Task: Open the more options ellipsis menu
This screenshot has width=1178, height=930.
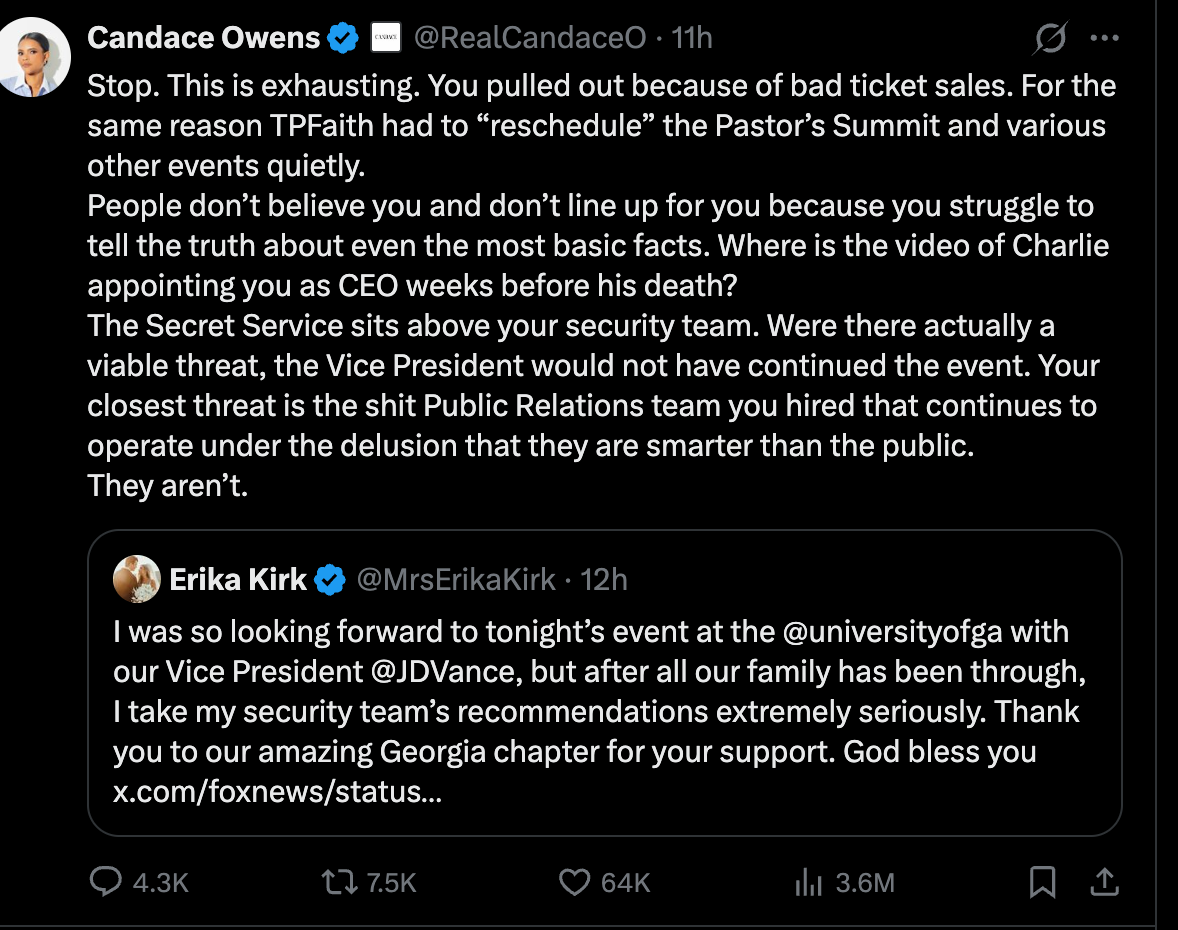Action: [x=1105, y=37]
